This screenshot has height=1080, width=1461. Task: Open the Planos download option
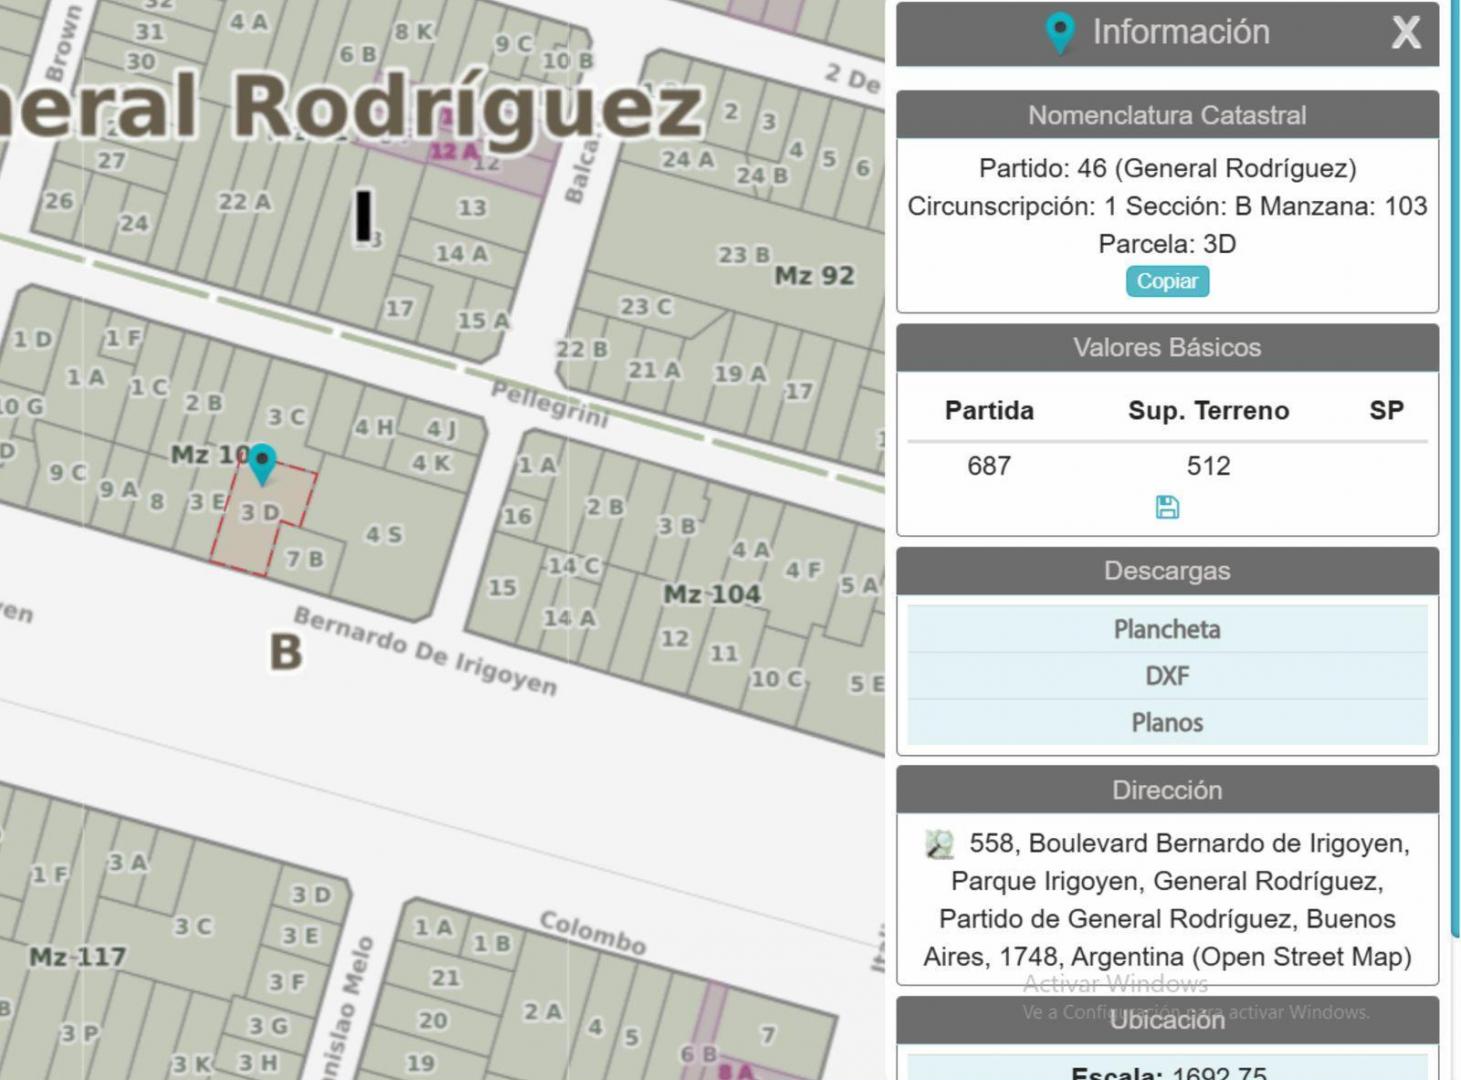1167,722
